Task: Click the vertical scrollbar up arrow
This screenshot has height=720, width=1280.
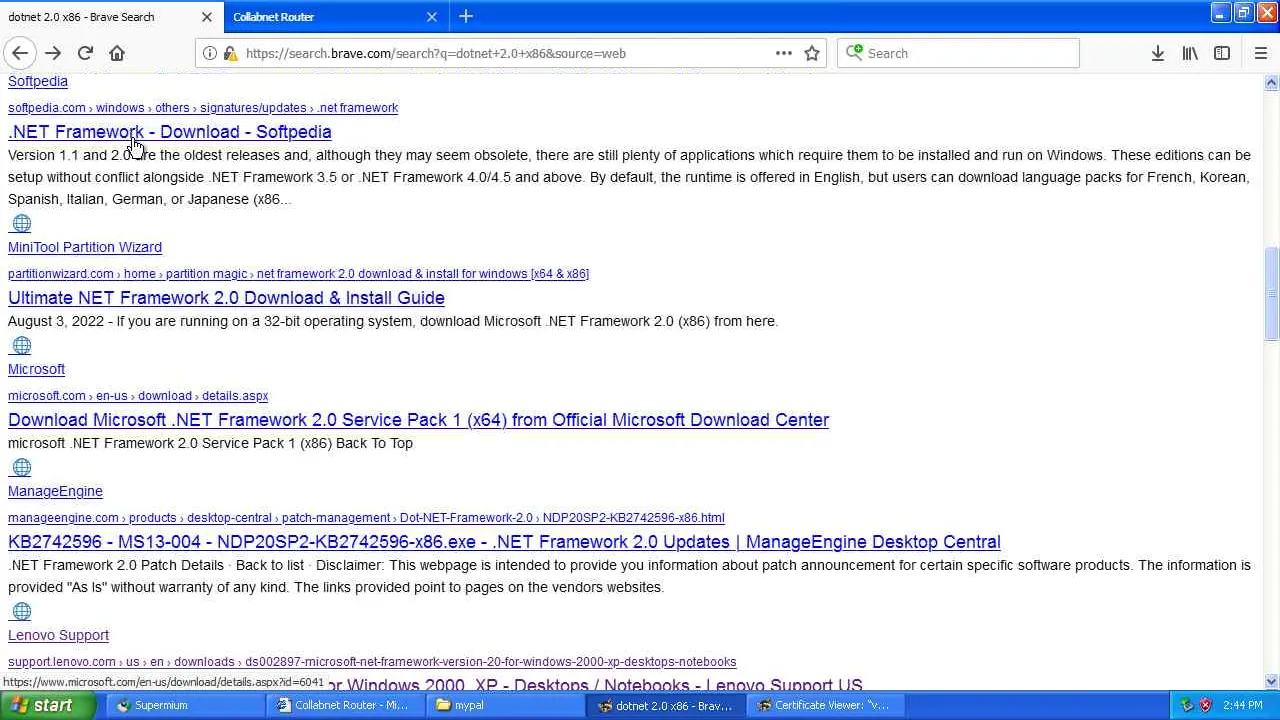Action: (x=1271, y=83)
